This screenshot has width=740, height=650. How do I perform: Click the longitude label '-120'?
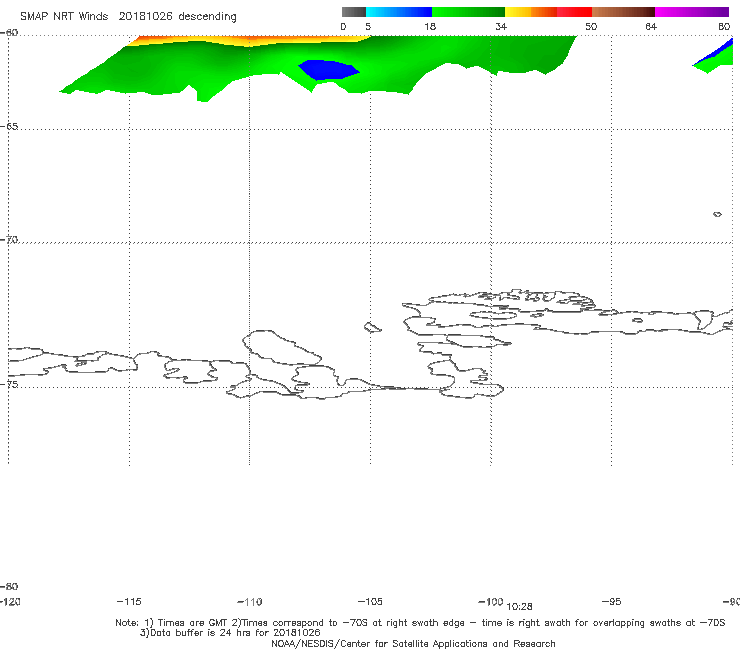click(x=10, y=601)
